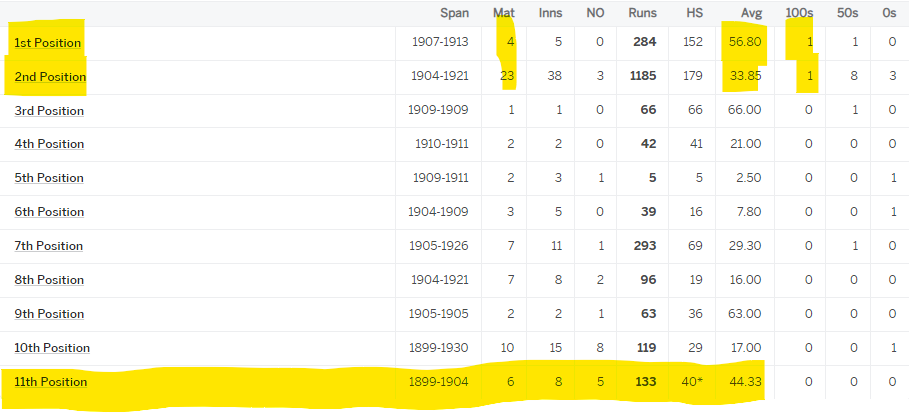Click the Inns column header
The width and height of the screenshot is (909, 413).
549,13
